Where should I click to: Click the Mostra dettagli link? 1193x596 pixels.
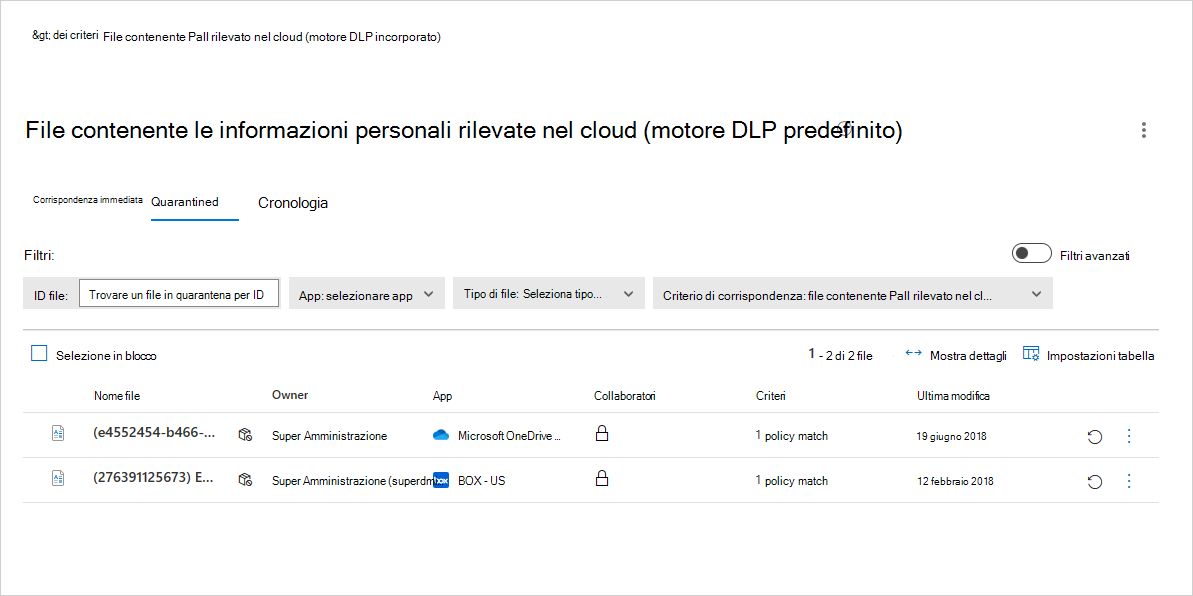click(969, 355)
